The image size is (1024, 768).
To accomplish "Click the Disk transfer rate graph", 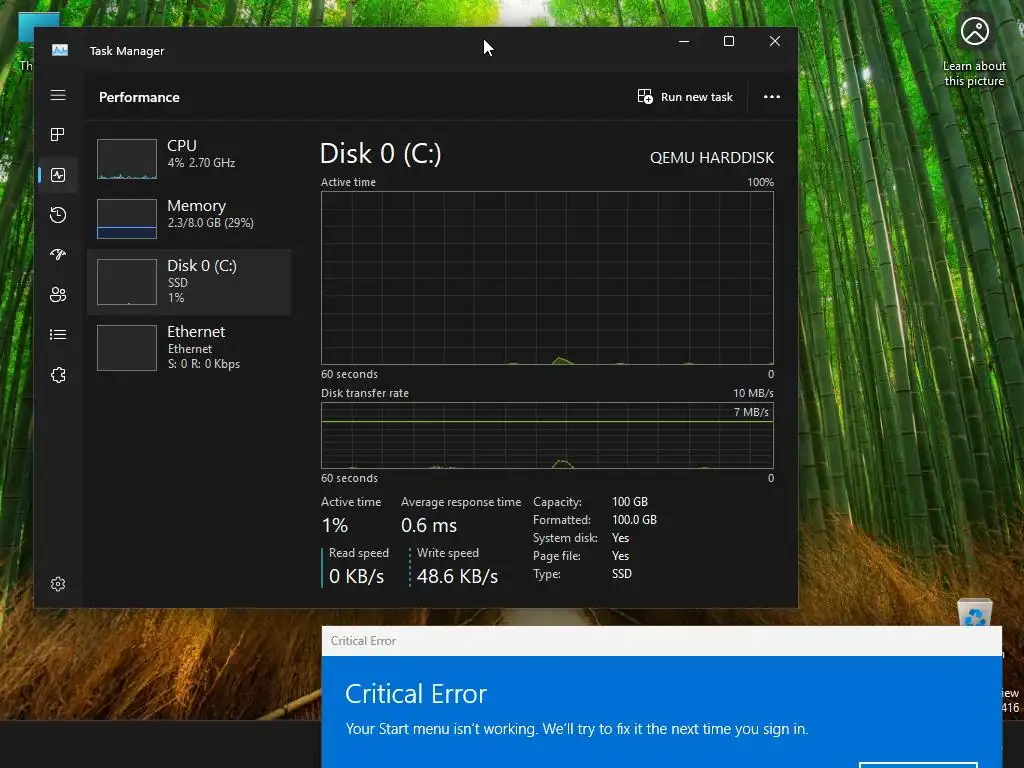I will (547, 436).
